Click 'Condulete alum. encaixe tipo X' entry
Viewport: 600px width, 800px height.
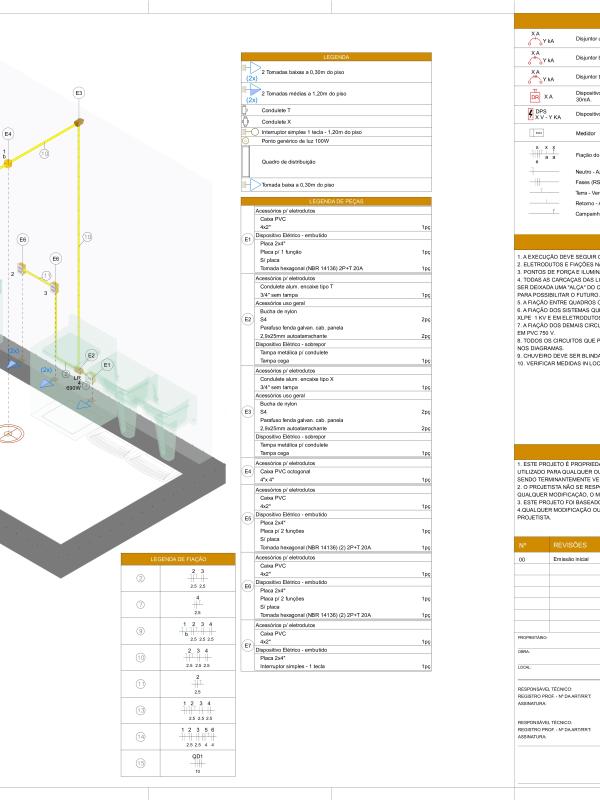pos(296,379)
